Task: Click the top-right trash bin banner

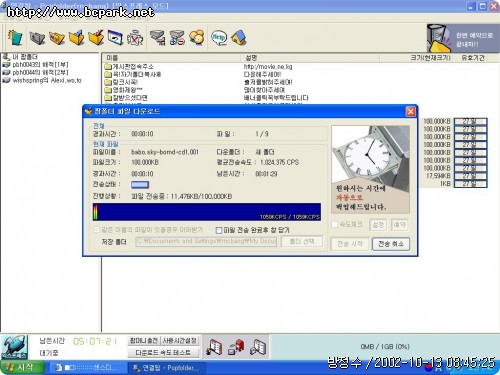Action: pos(463,38)
